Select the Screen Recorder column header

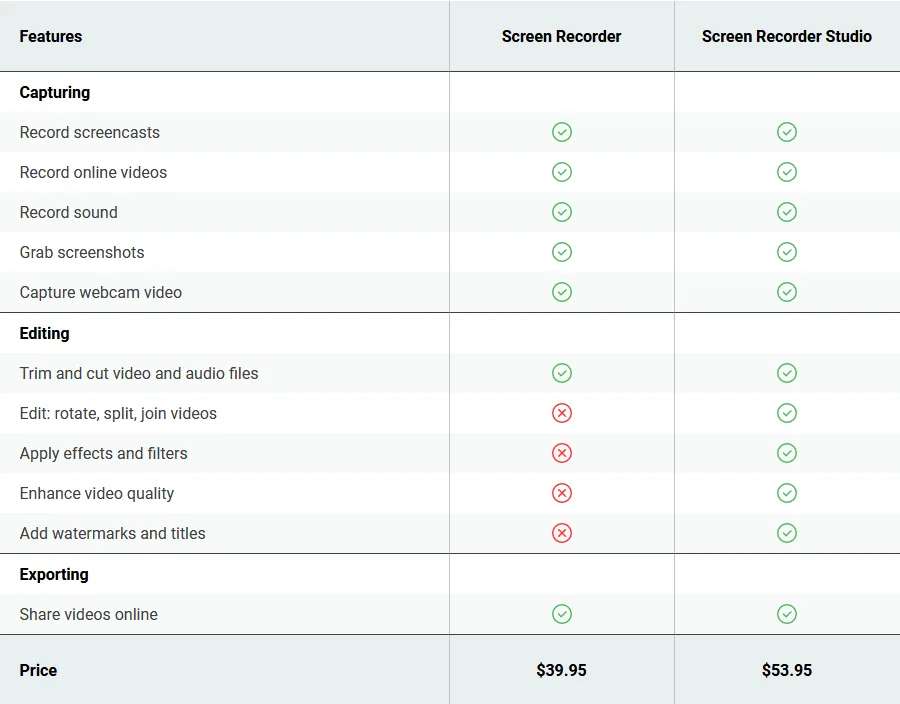(x=561, y=36)
